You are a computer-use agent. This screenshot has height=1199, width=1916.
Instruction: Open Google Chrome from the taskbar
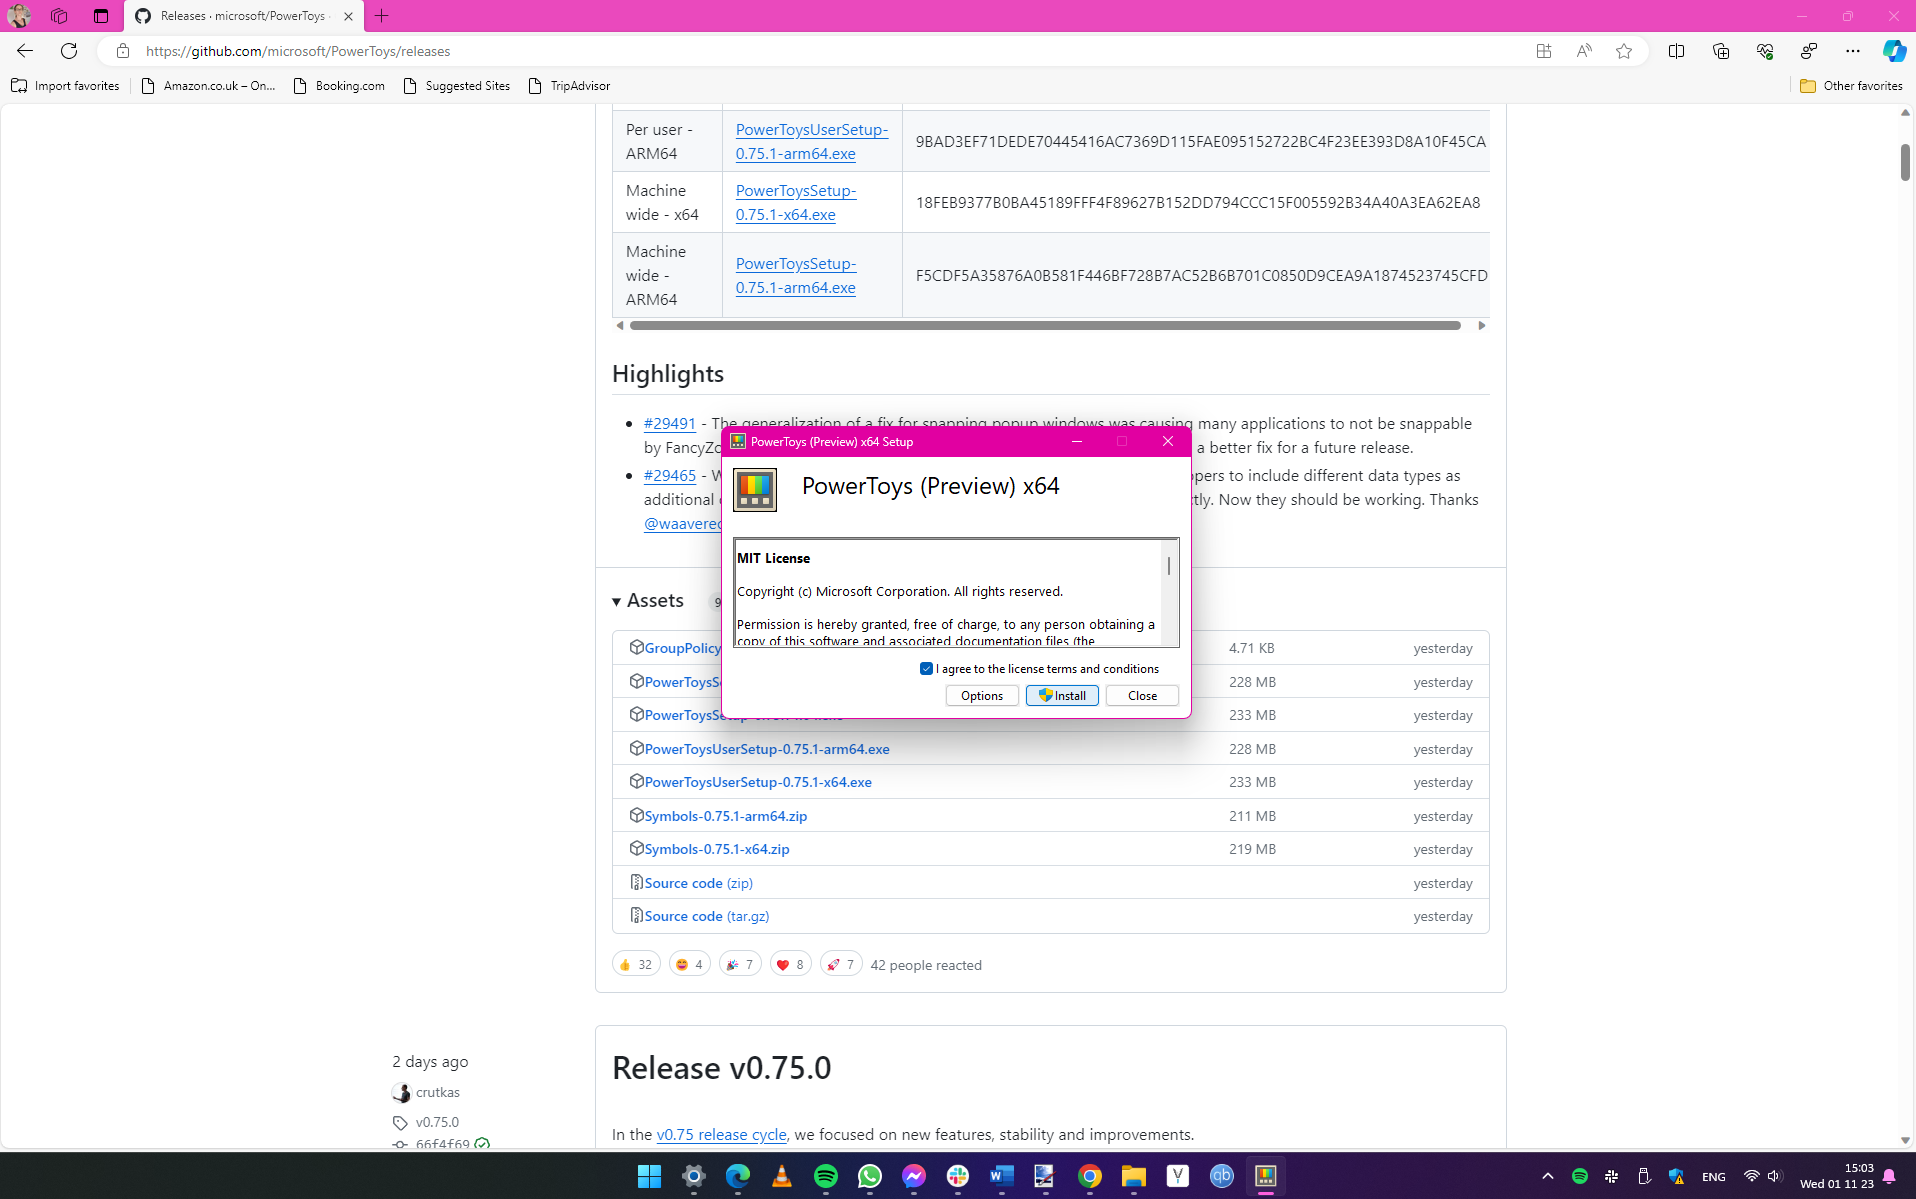(x=1090, y=1176)
